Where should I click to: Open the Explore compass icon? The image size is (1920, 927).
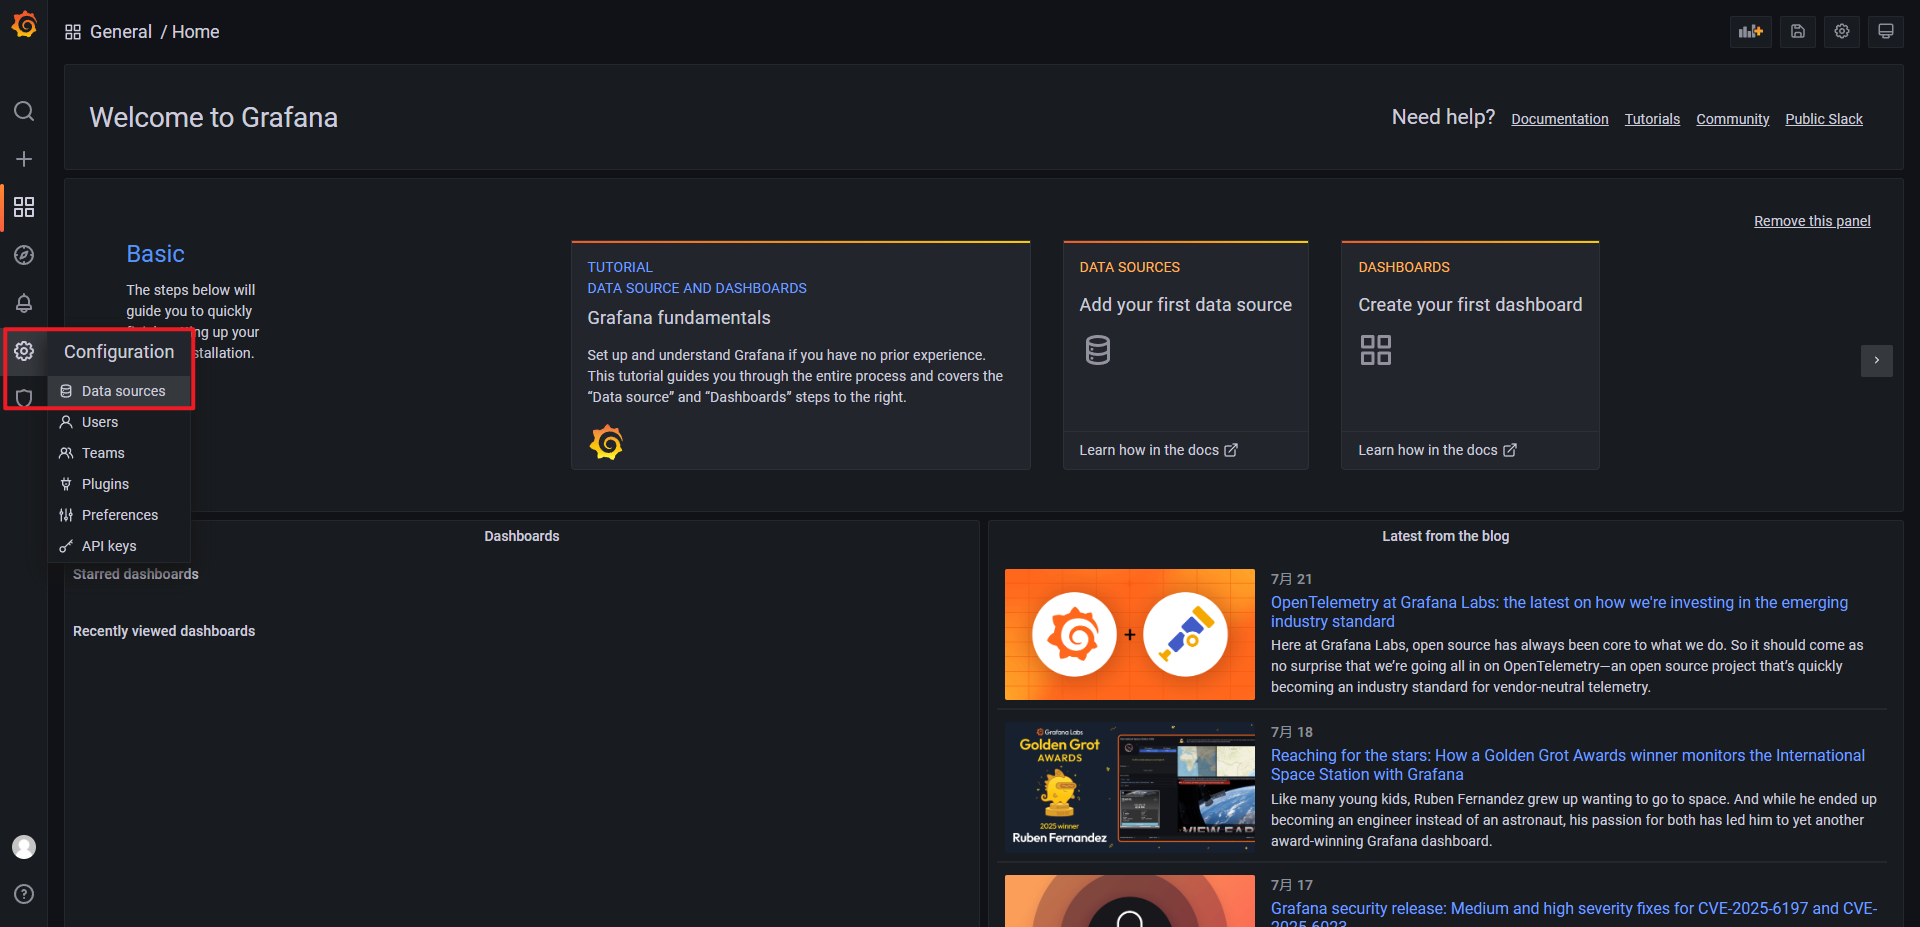(x=24, y=255)
